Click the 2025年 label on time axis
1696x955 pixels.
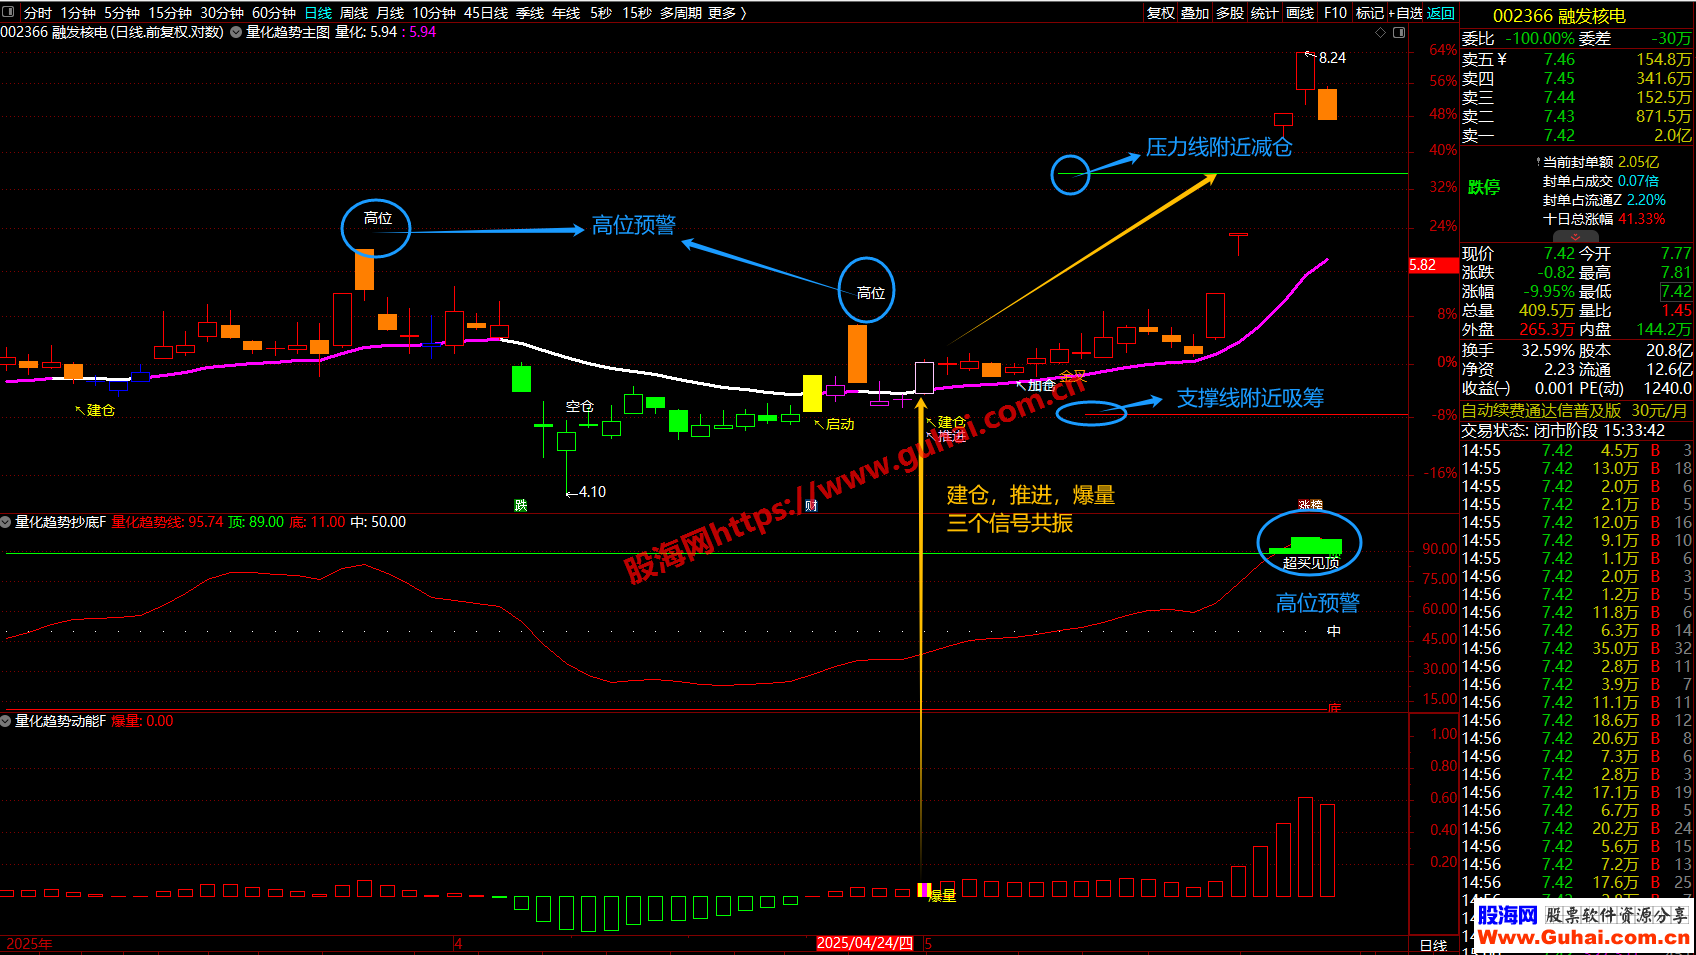29,944
